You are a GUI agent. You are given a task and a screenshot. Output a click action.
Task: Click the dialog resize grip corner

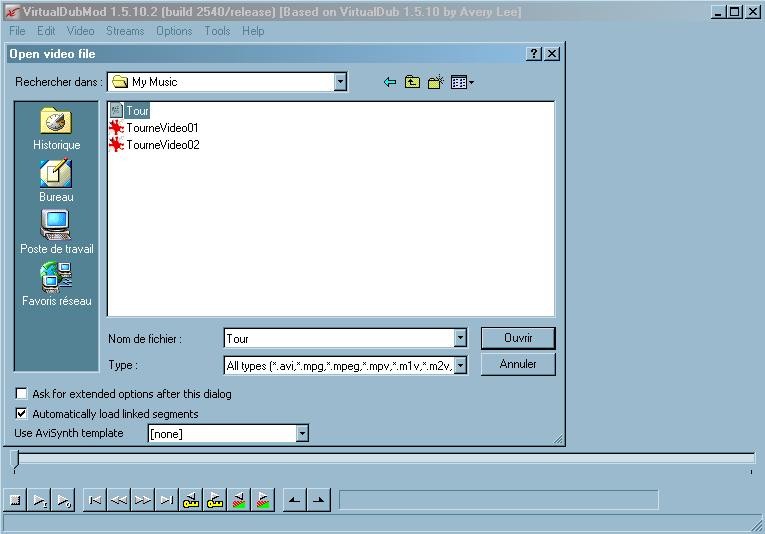tap(559, 439)
